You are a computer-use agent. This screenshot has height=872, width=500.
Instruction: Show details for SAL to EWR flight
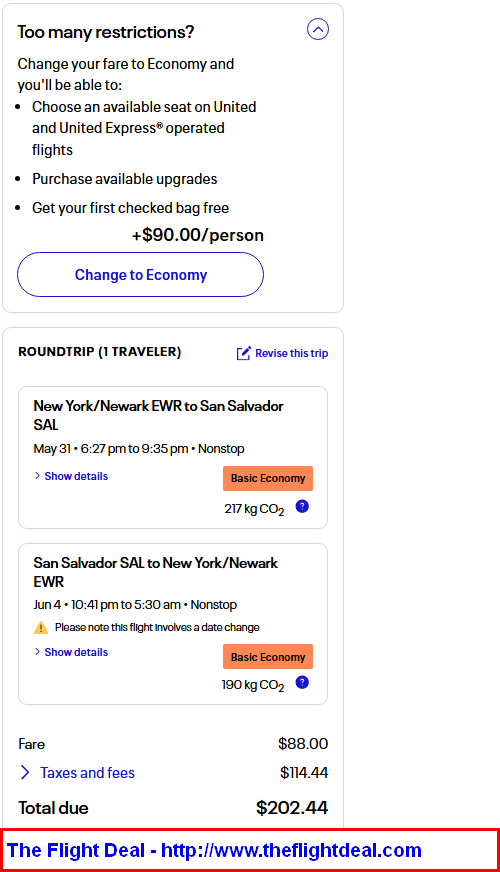[76, 652]
